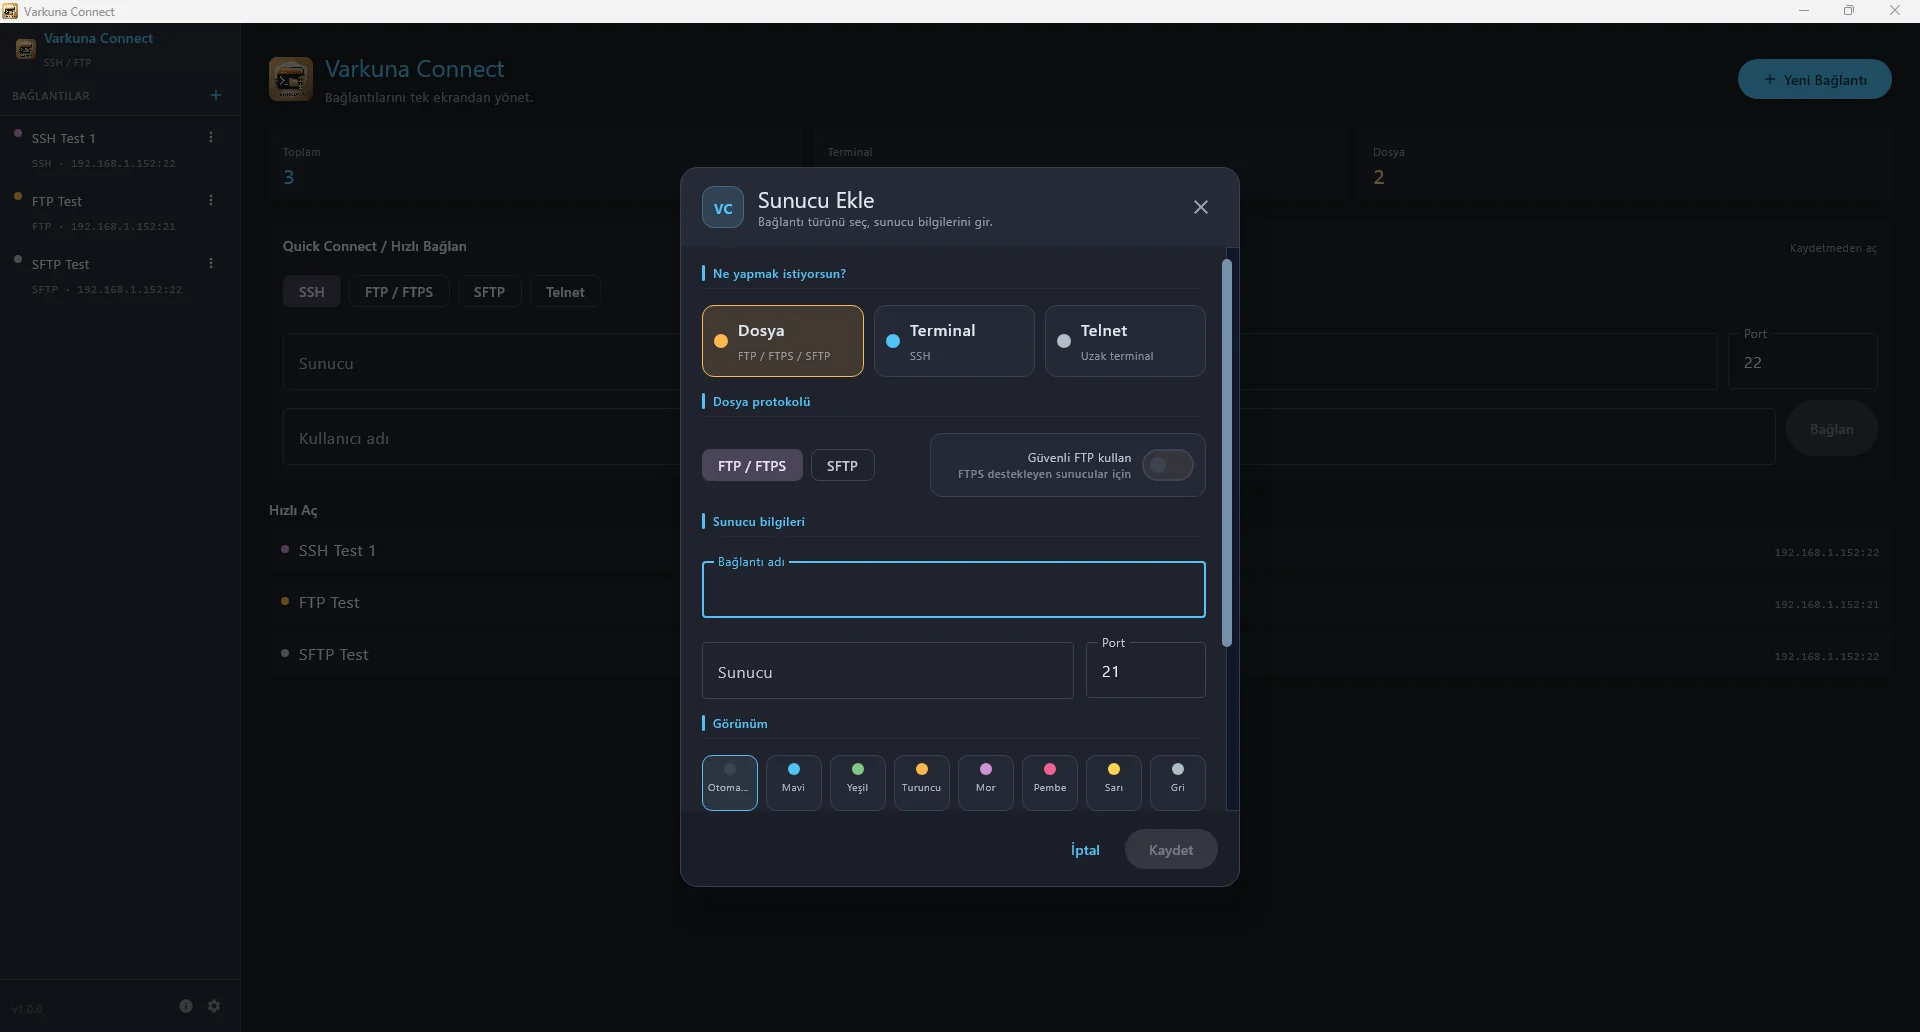Select Dosya connection type card

coord(782,341)
